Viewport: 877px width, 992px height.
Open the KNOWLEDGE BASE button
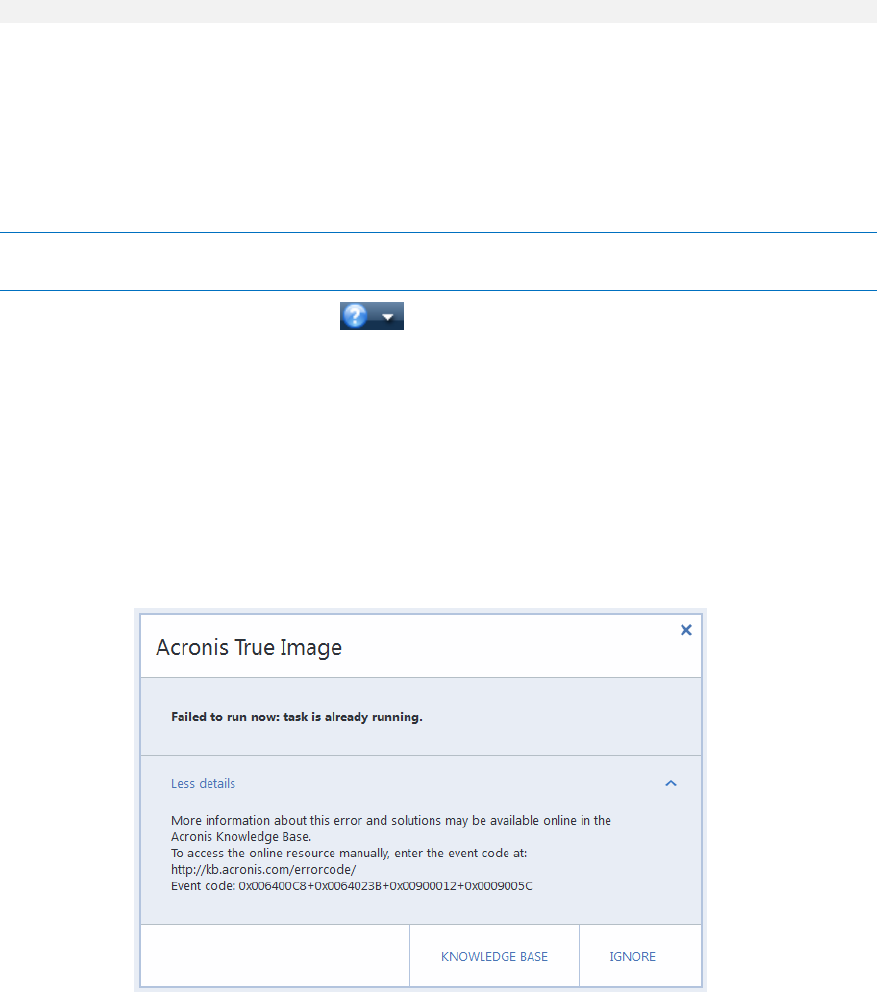[494, 956]
